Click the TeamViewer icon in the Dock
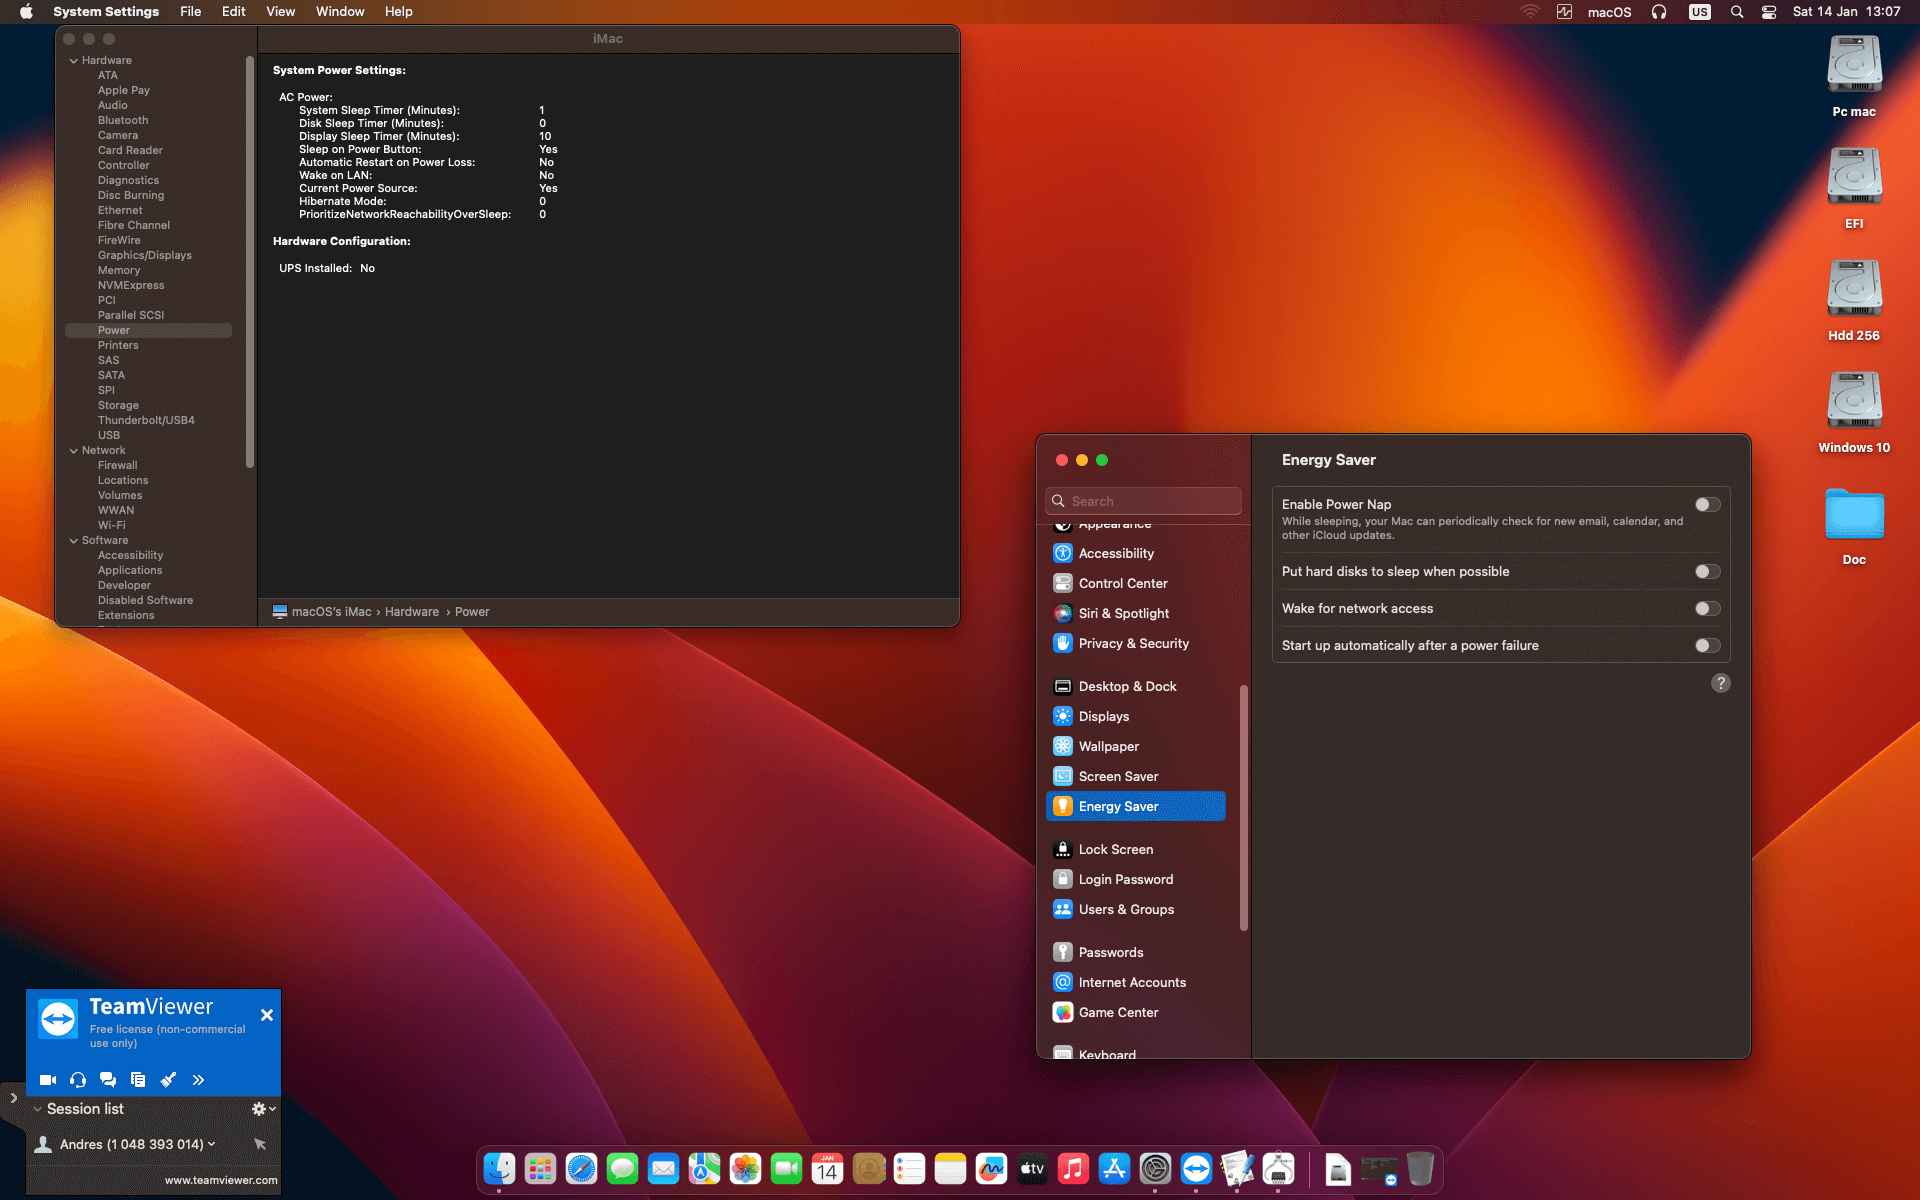Screen dimensions: 1920x1200 pos(1196,1168)
